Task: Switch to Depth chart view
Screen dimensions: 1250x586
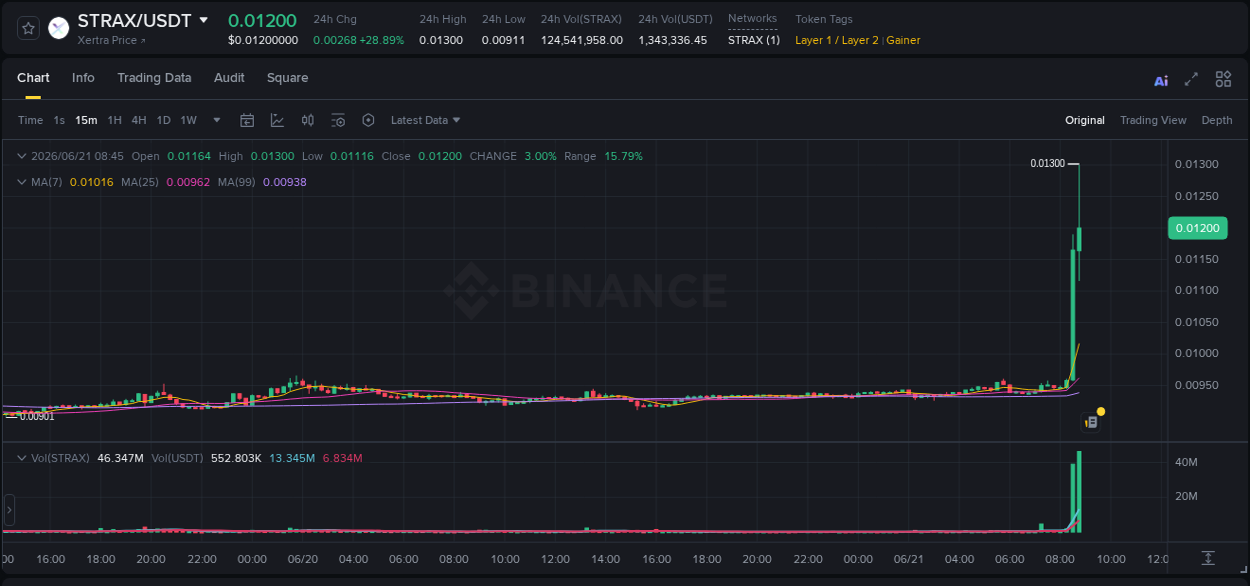Action: click(1217, 120)
